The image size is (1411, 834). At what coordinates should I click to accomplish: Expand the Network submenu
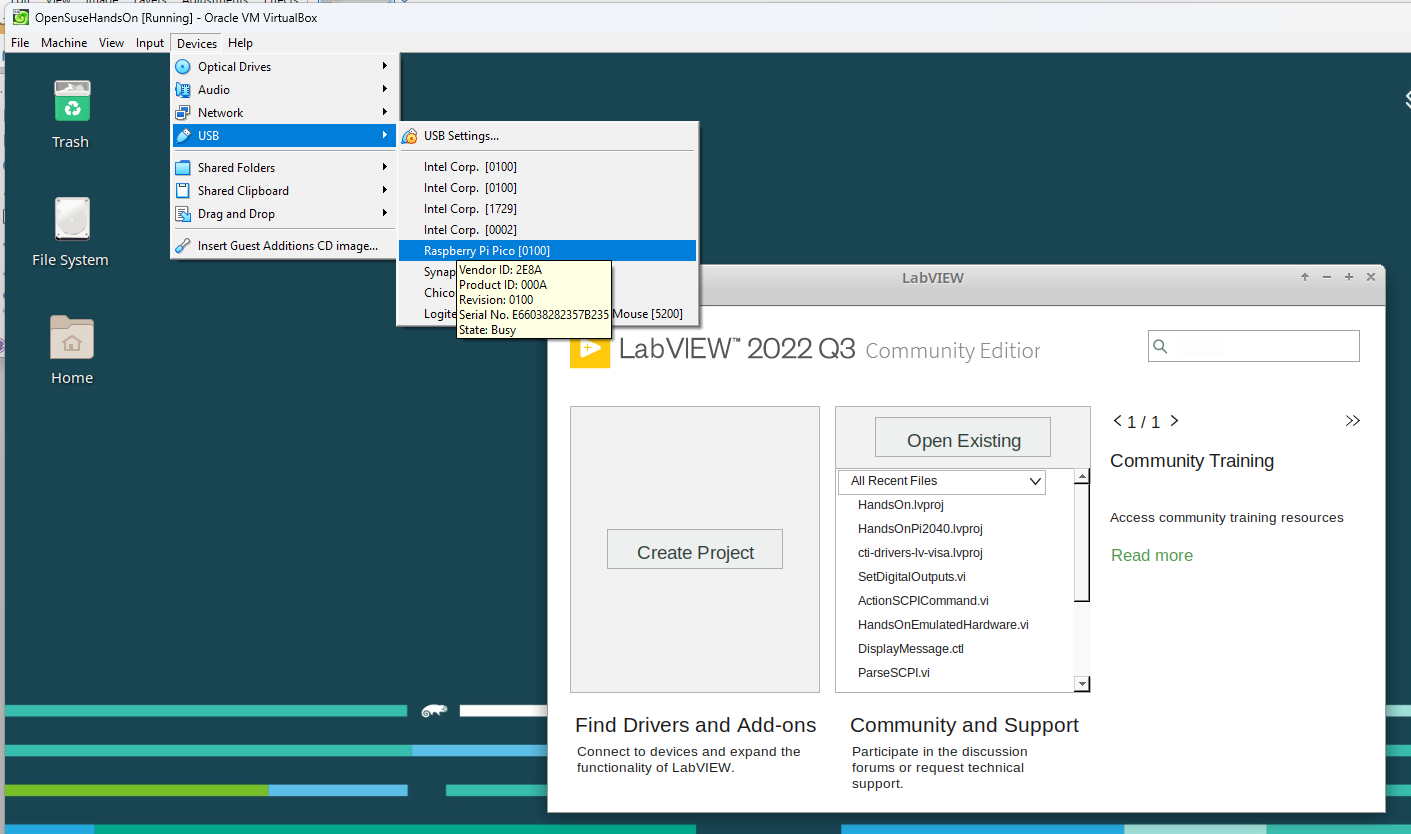click(x=385, y=113)
